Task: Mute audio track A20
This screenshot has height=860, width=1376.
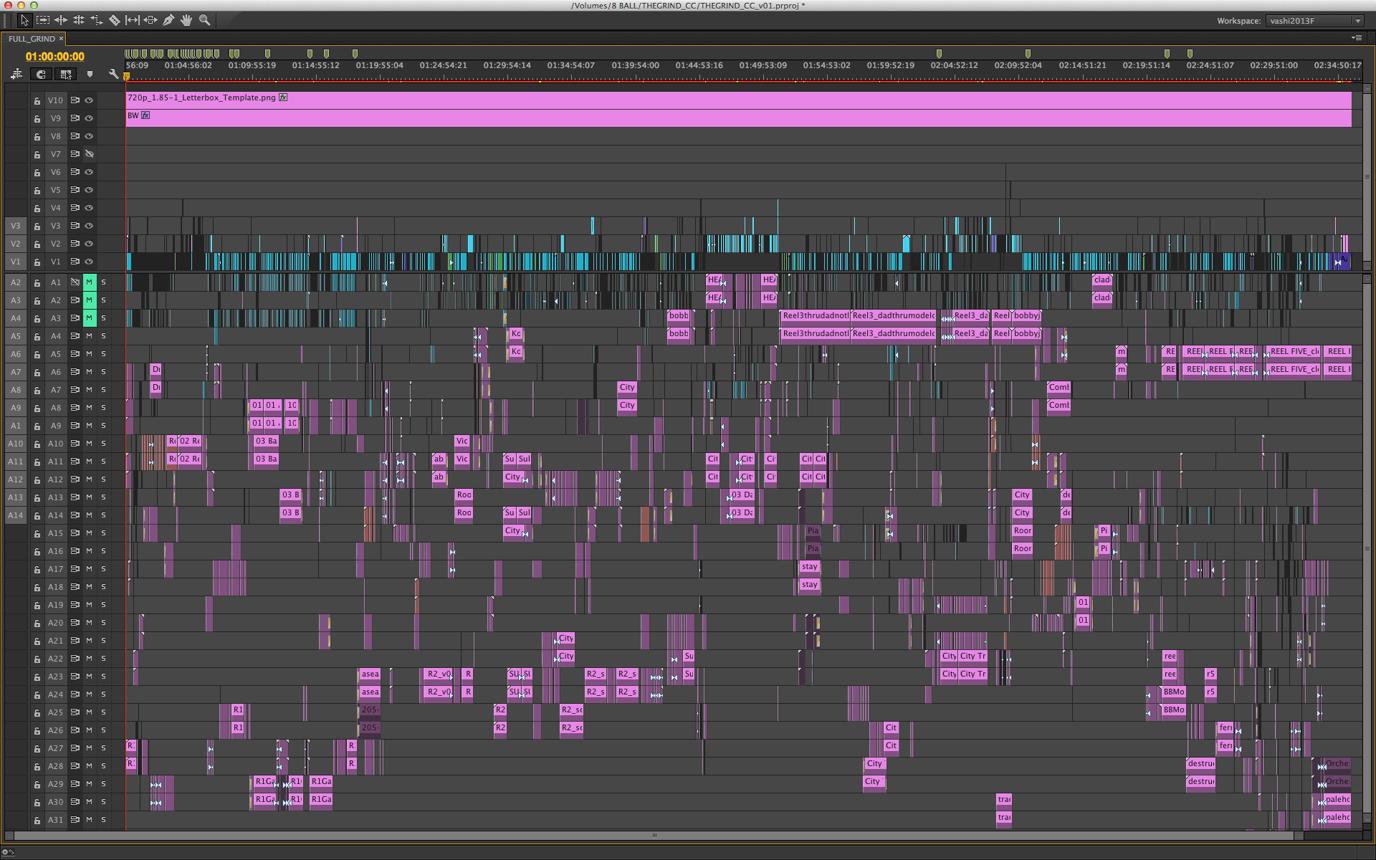Action: point(89,622)
